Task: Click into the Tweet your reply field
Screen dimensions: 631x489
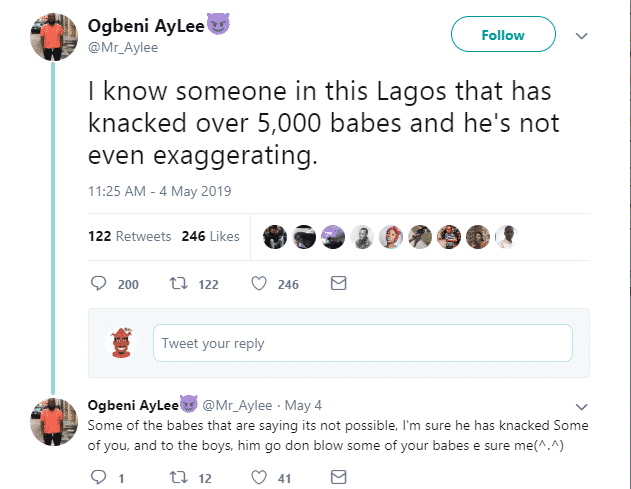Action: [362, 343]
